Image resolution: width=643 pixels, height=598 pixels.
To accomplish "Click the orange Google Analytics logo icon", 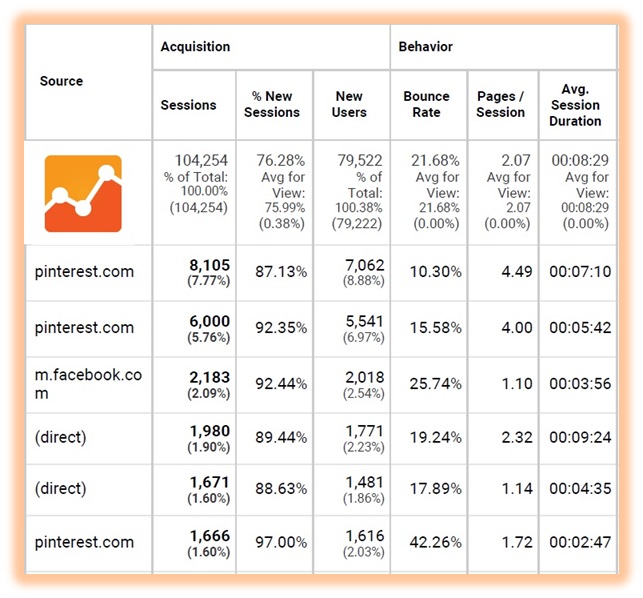I will tap(83, 194).
